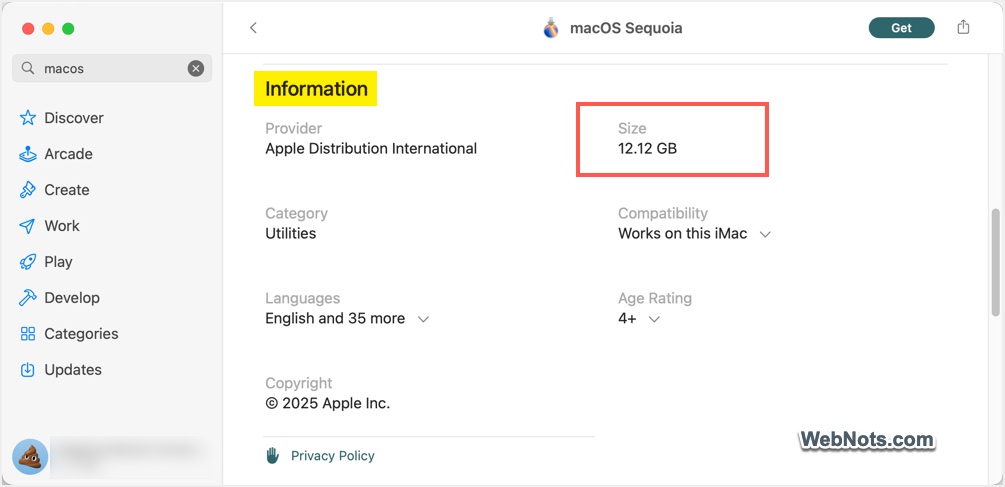The height and width of the screenshot is (487, 1005).
Task: Open the account avatar in sidebar
Action: (x=30, y=456)
